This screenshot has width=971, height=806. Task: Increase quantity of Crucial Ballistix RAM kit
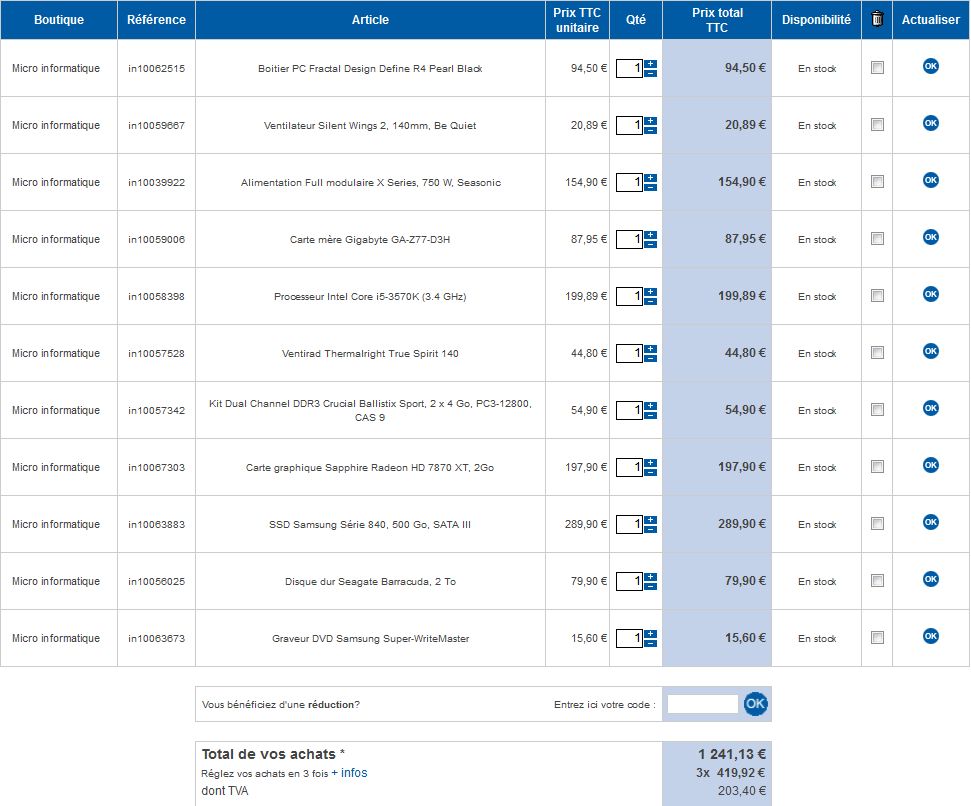[x=650, y=405]
